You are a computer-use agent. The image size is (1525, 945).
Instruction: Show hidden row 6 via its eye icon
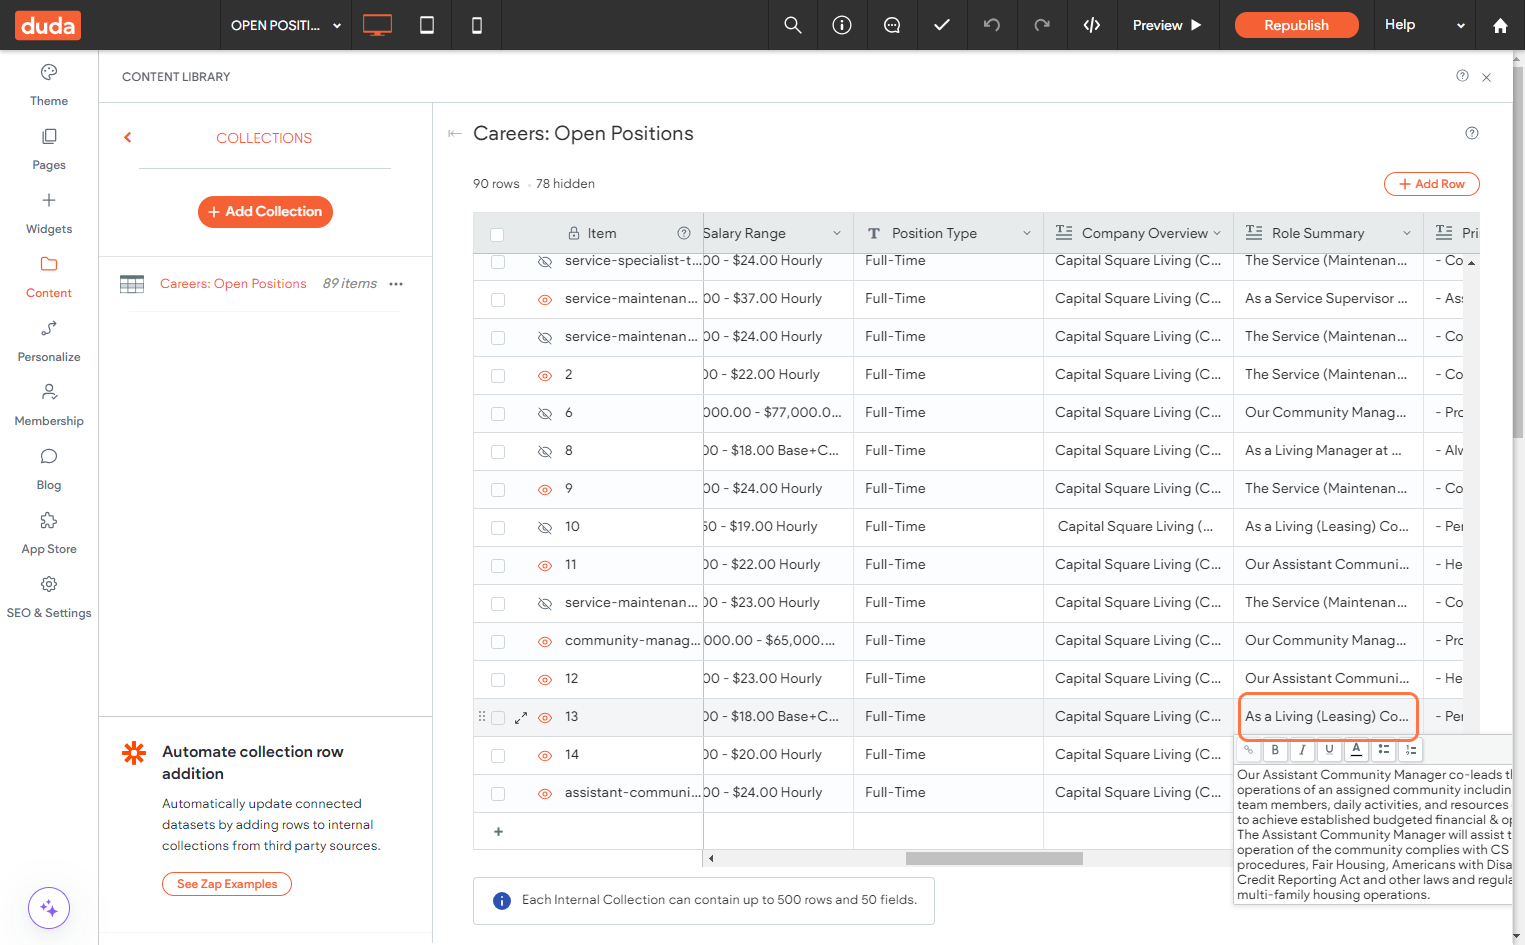(545, 414)
